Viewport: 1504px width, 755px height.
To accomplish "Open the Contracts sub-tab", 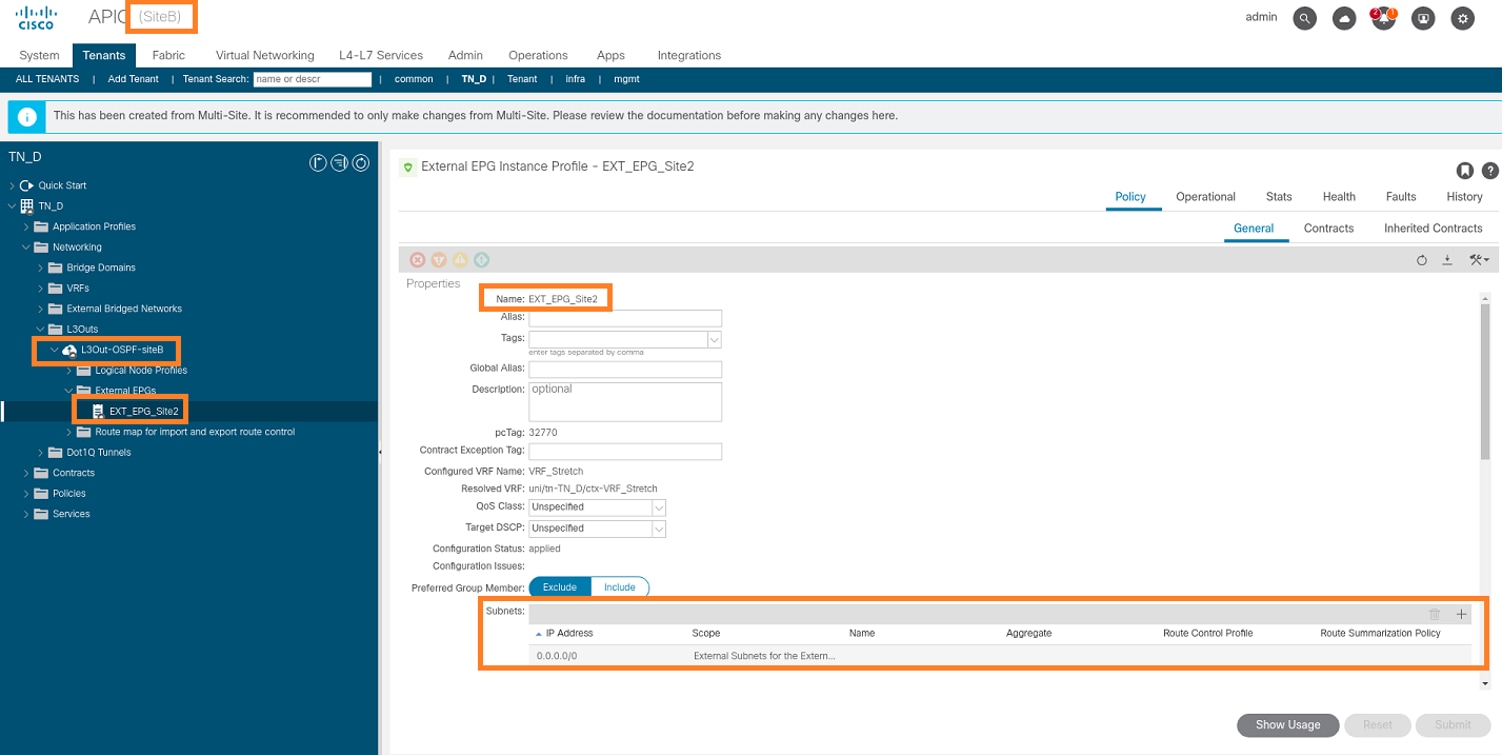I will click(1330, 229).
